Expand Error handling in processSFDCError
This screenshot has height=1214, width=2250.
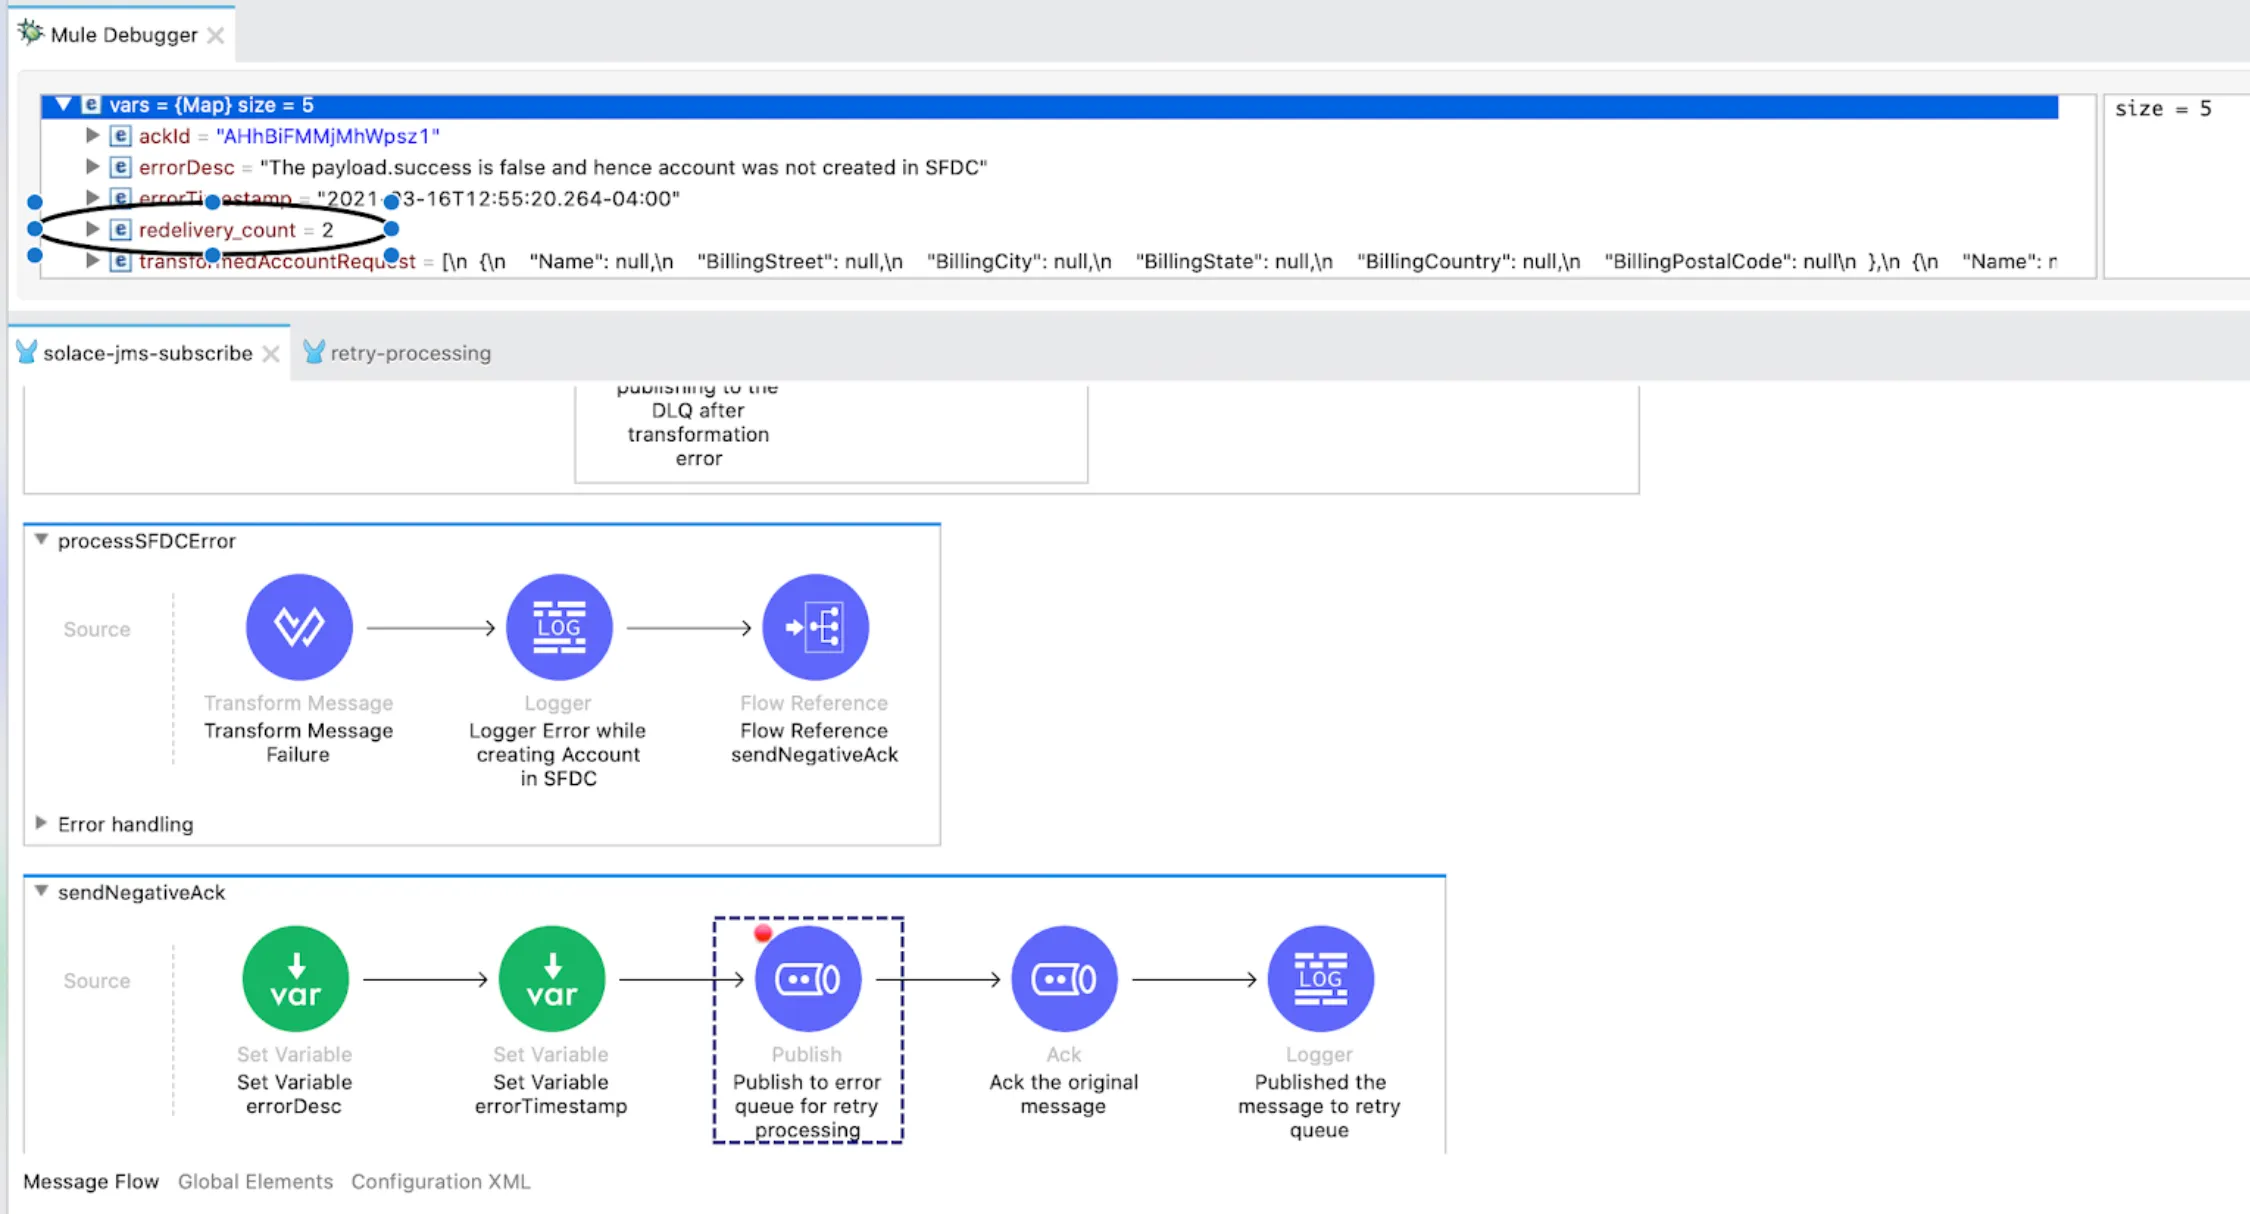[41, 823]
